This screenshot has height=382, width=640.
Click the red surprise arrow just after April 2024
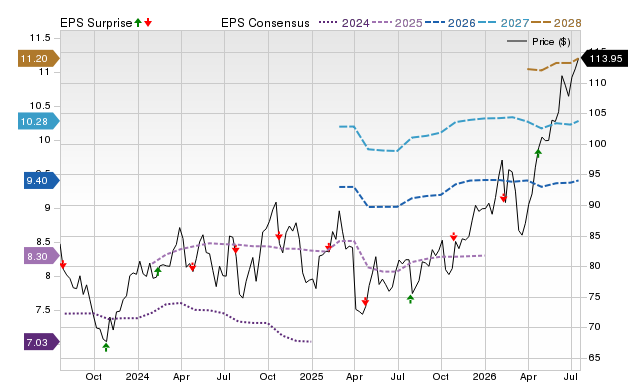click(x=192, y=268)
